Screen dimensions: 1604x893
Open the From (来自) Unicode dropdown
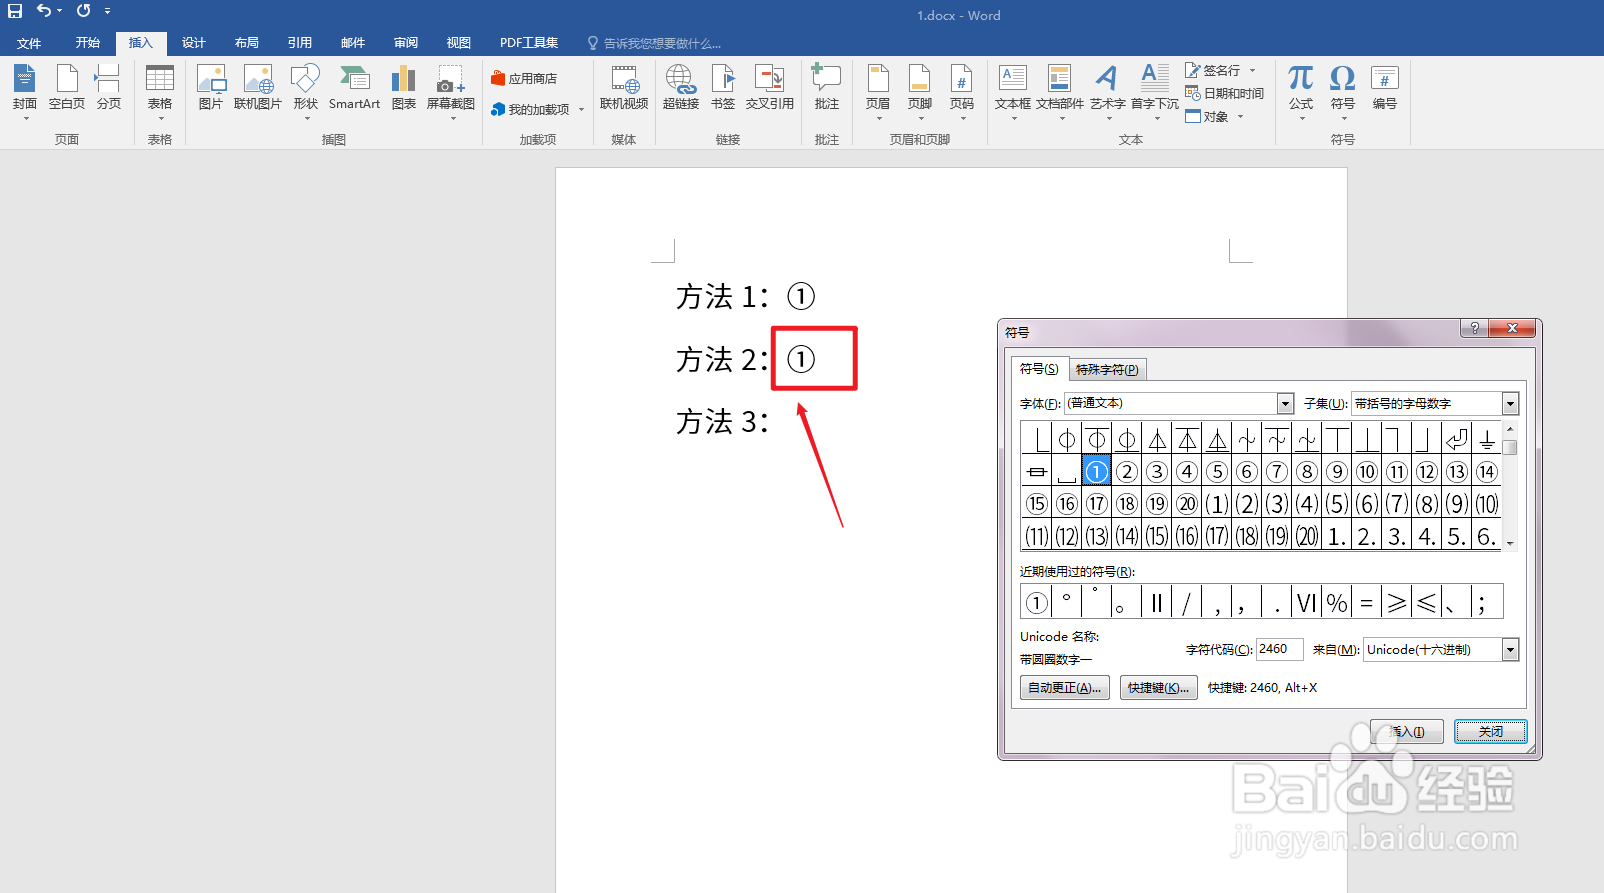pos(1510,650)
